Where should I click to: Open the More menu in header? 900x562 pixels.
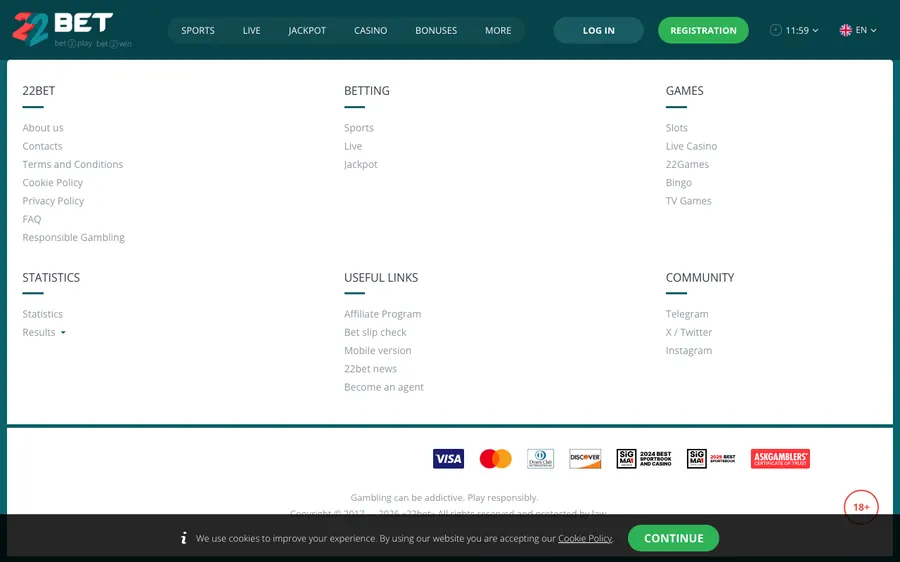tap(498, 30)
